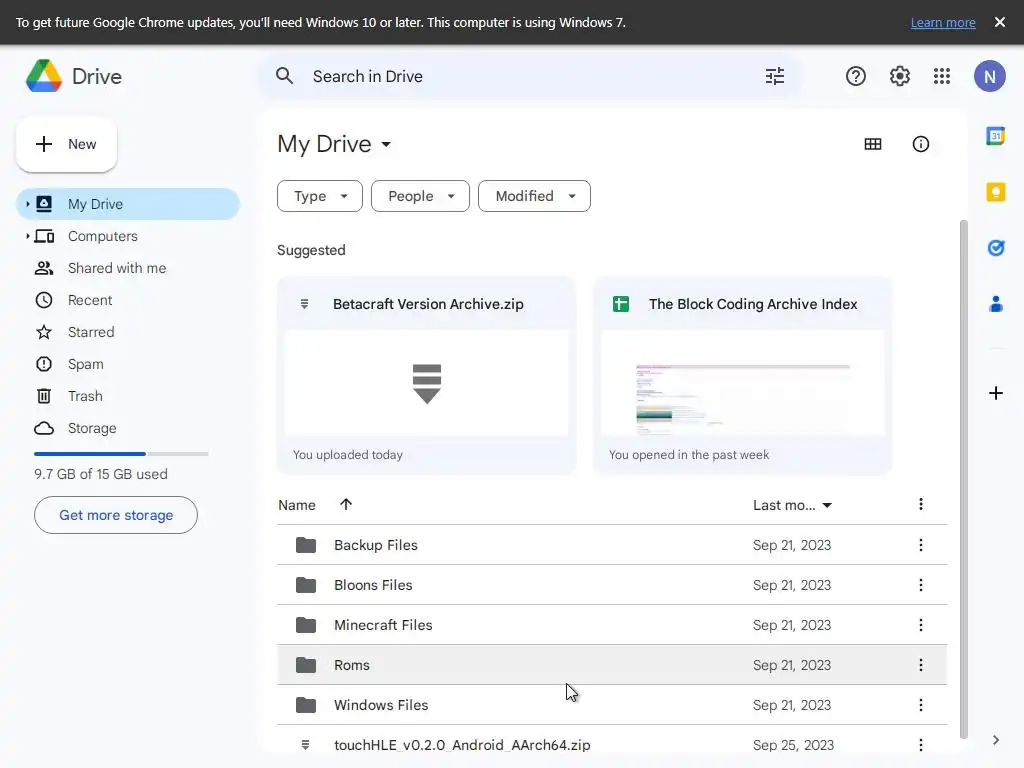1024x768 pixels.
Task: Click the Google Drive logo
Action: point(44,76)
